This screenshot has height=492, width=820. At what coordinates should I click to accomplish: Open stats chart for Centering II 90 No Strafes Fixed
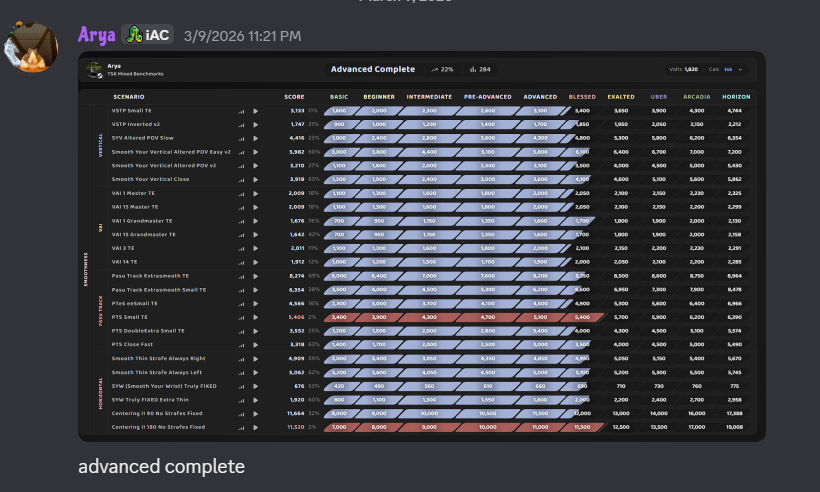241,414
